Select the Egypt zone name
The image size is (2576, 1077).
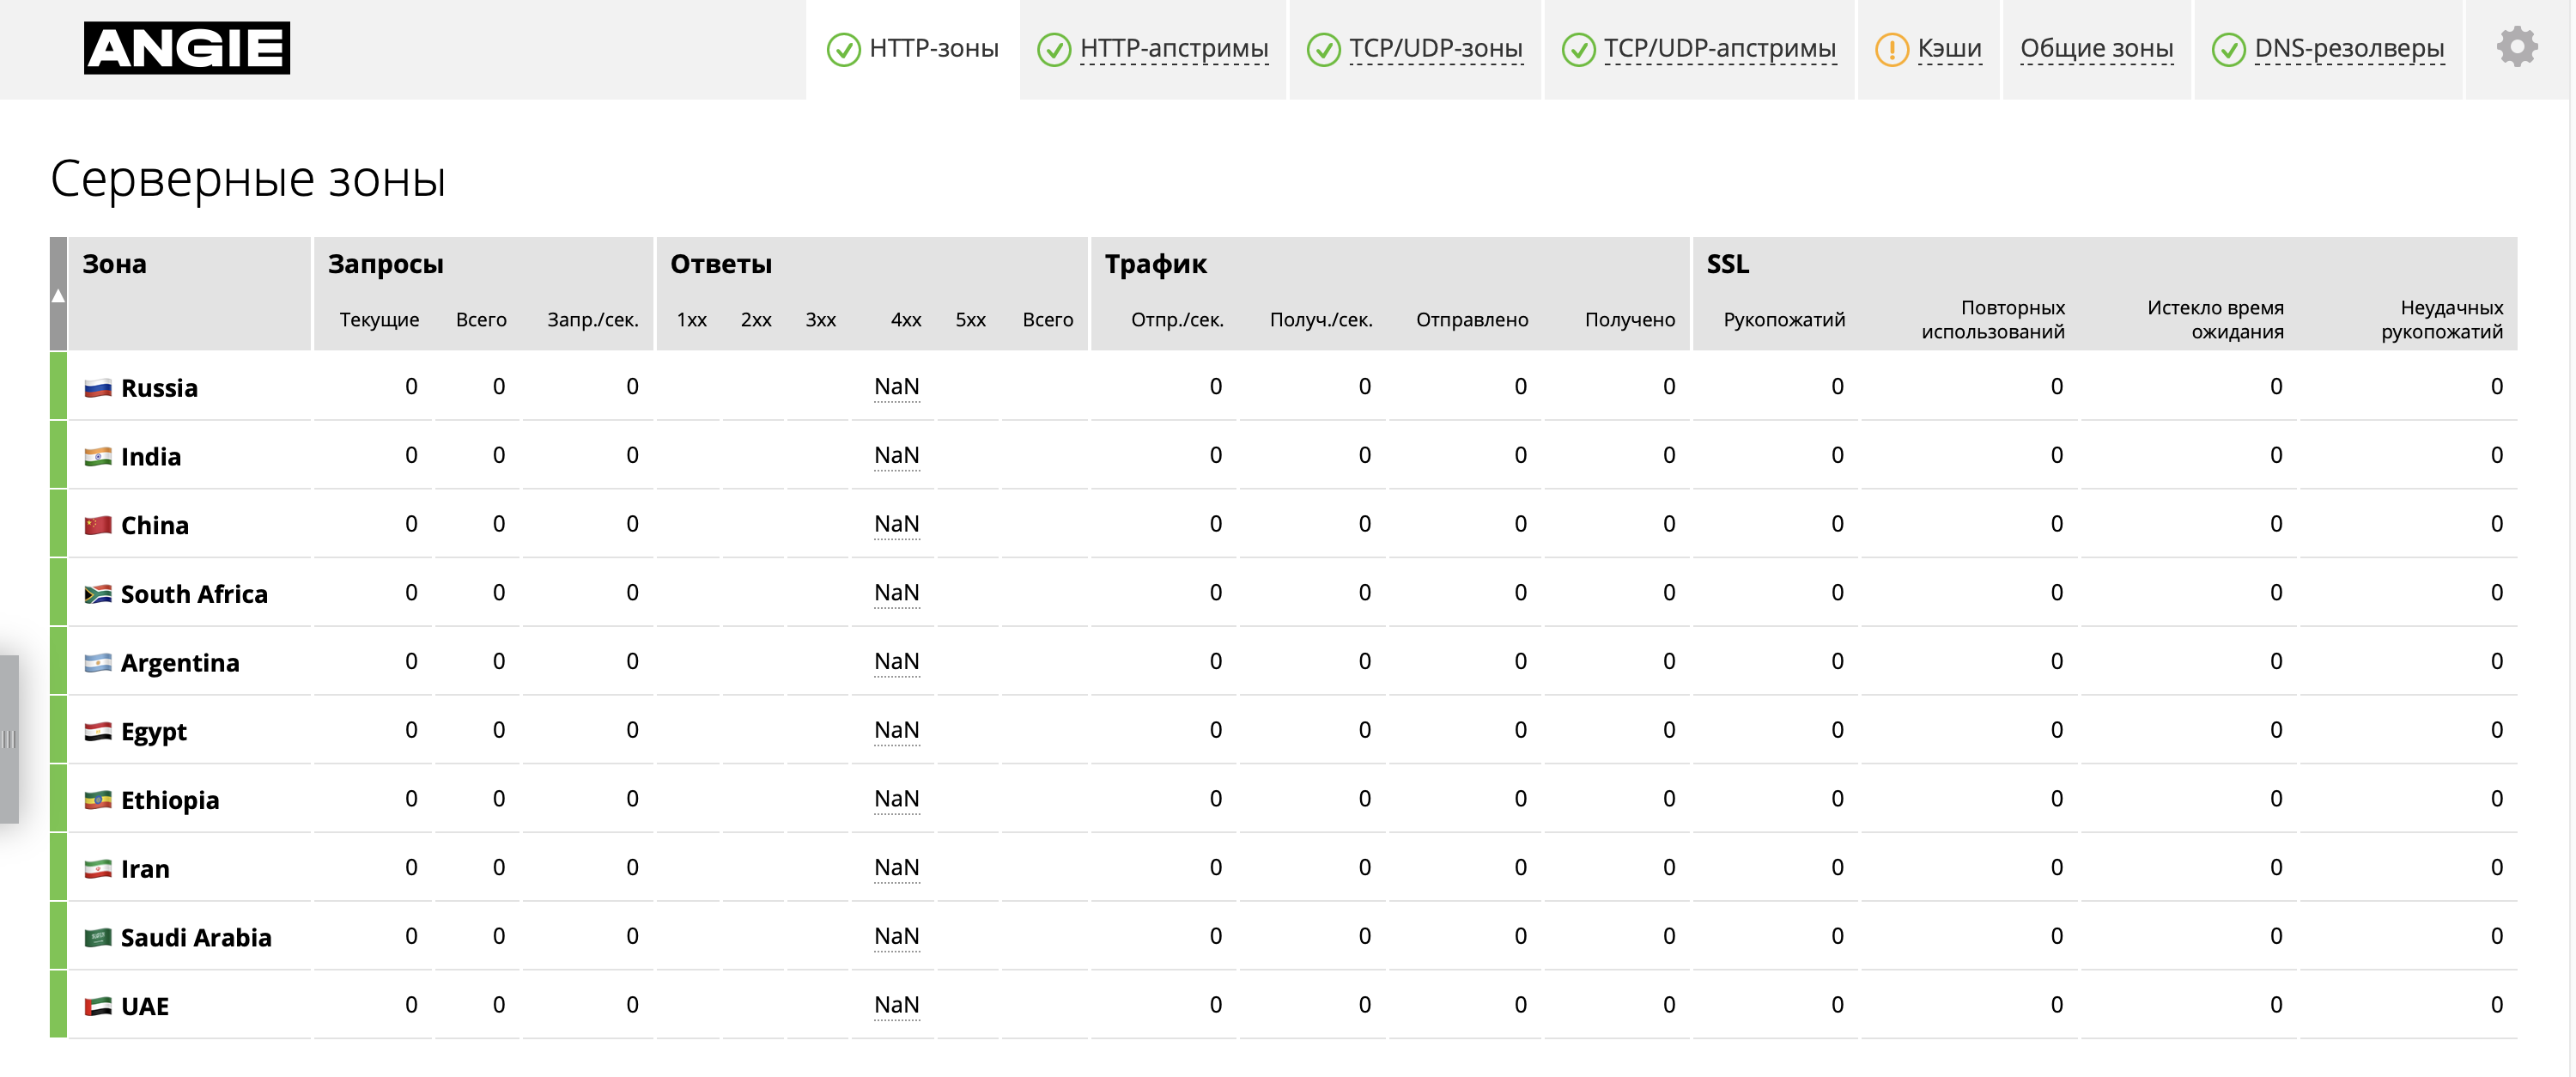(154, 732)
